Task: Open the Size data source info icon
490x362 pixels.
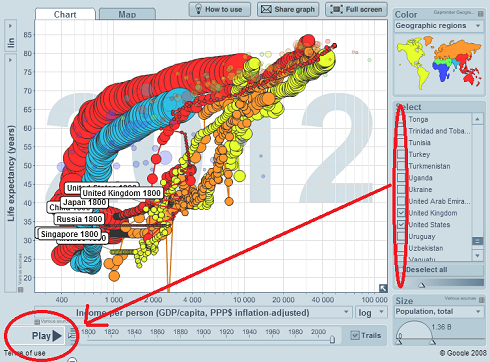Action: pos(481,300)
